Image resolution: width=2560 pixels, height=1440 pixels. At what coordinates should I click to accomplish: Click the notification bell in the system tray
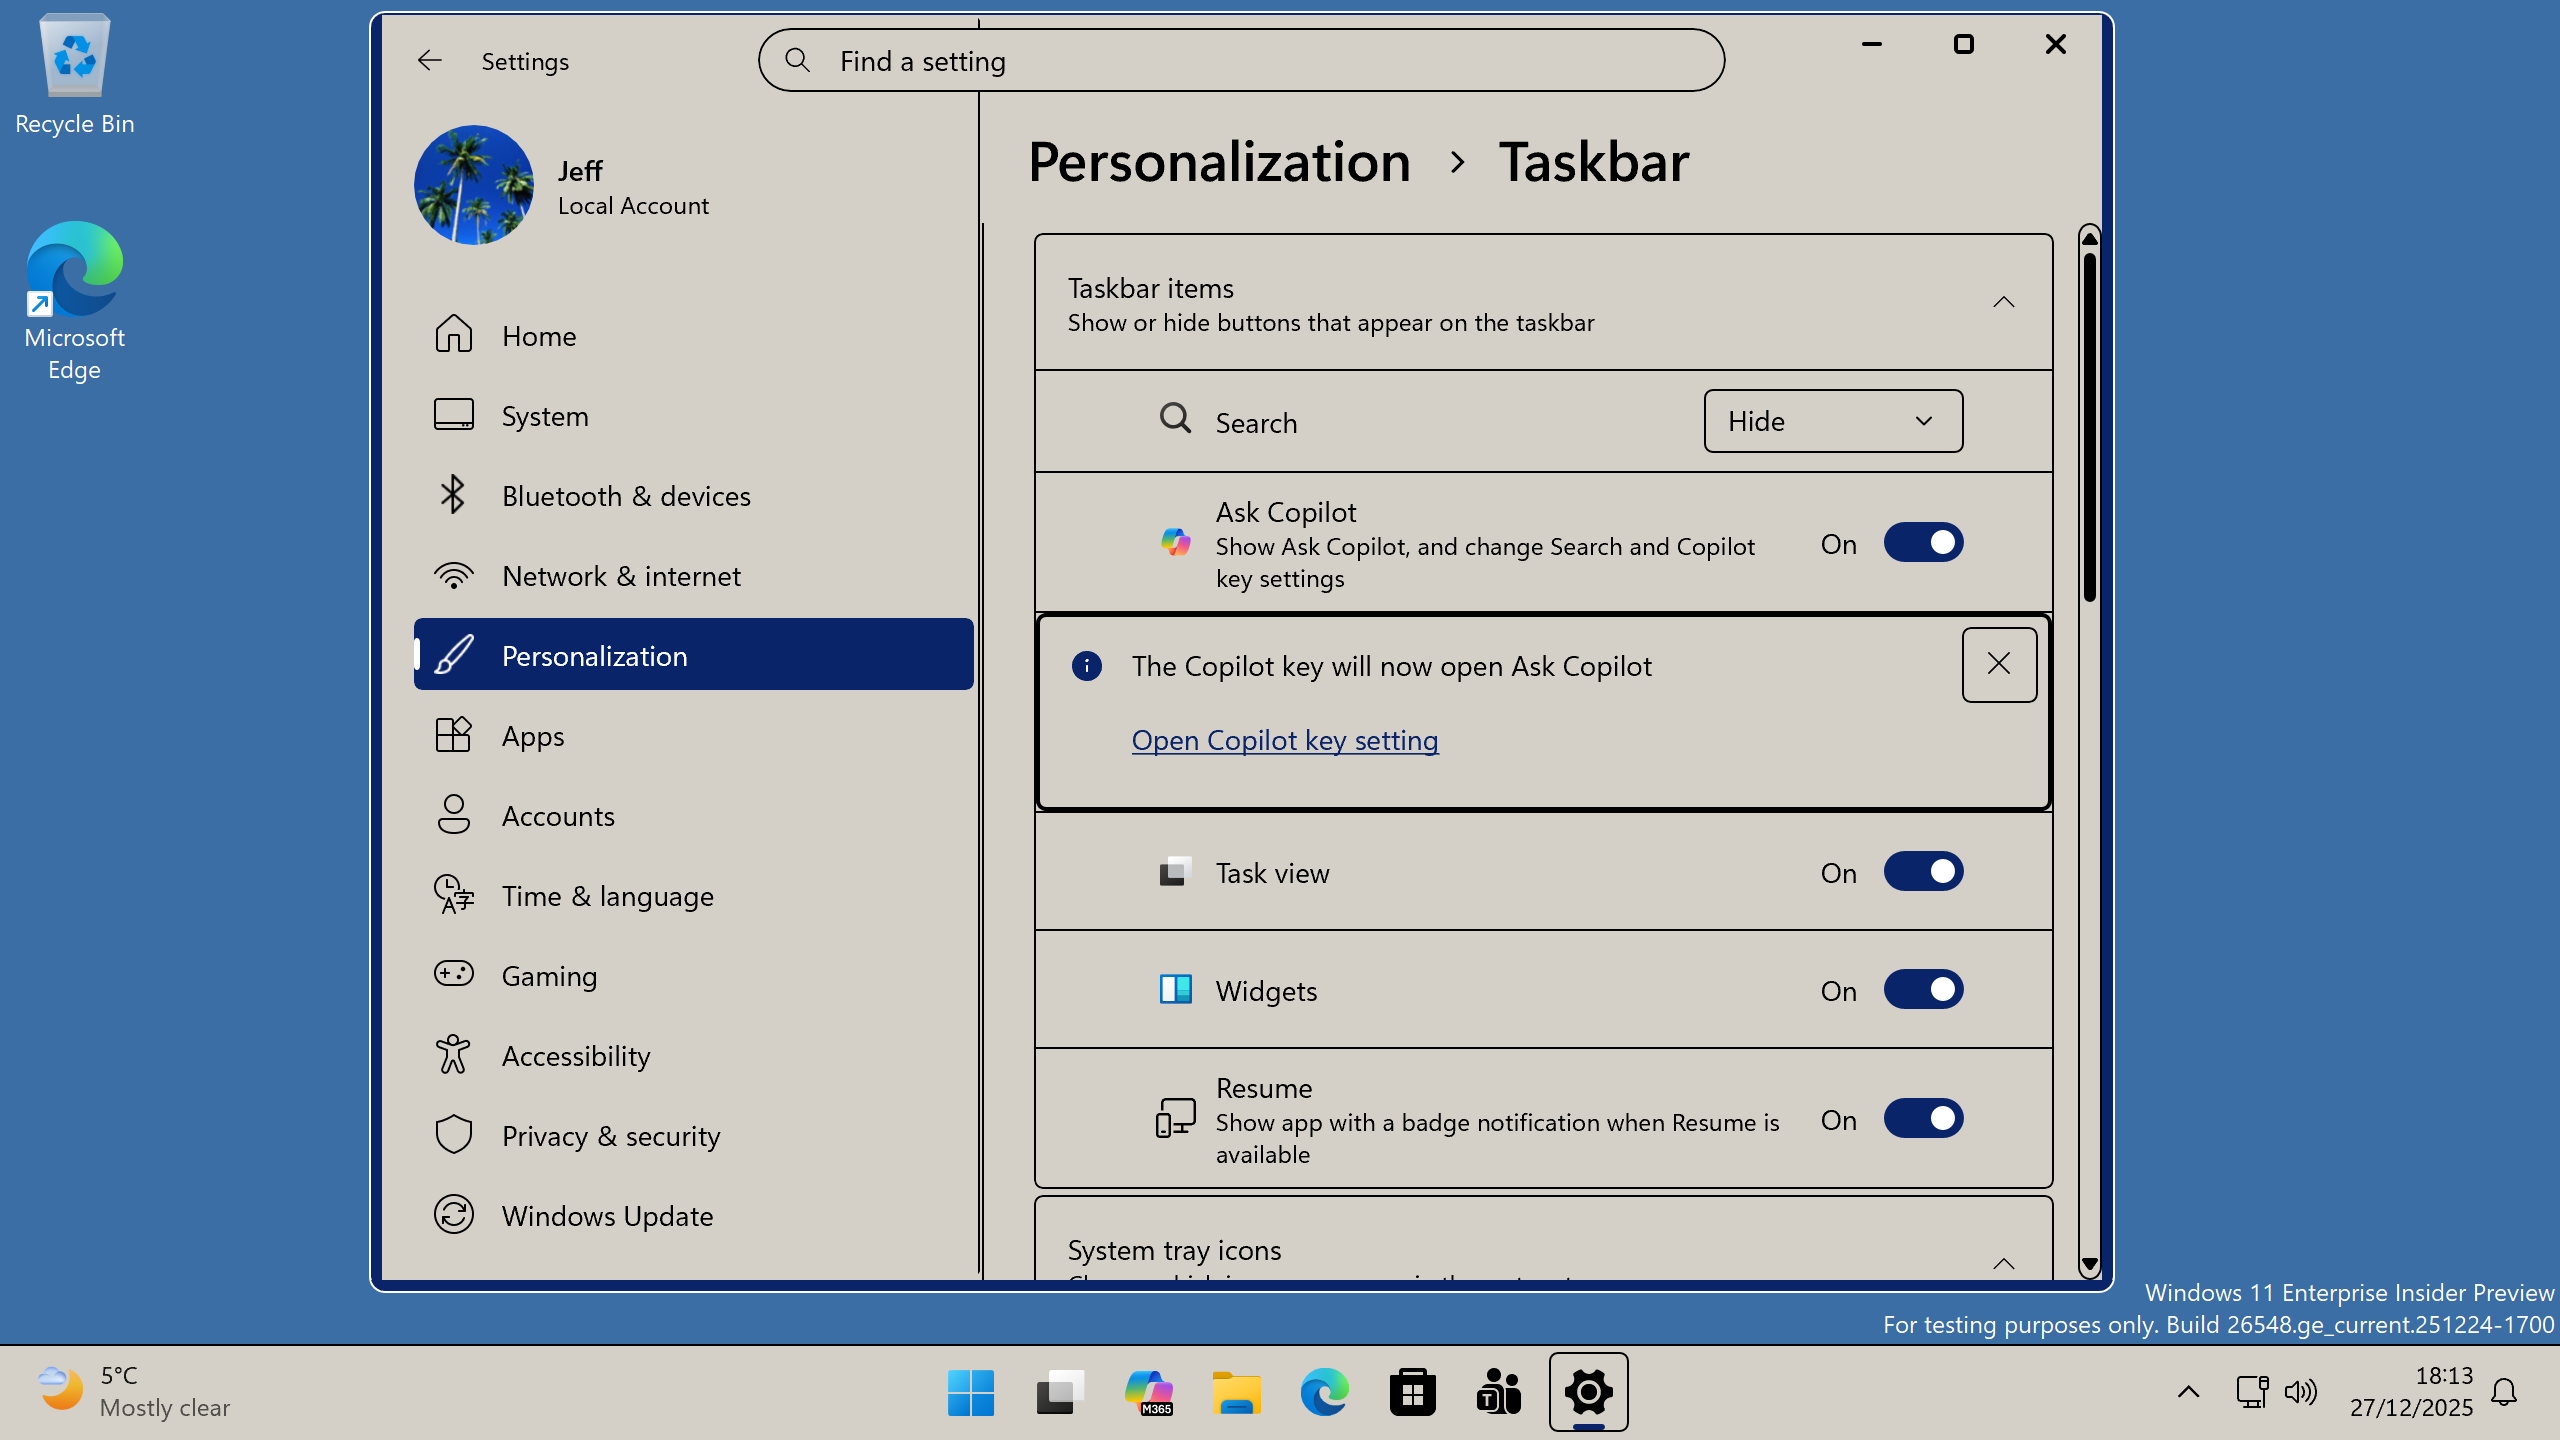2504,1392
